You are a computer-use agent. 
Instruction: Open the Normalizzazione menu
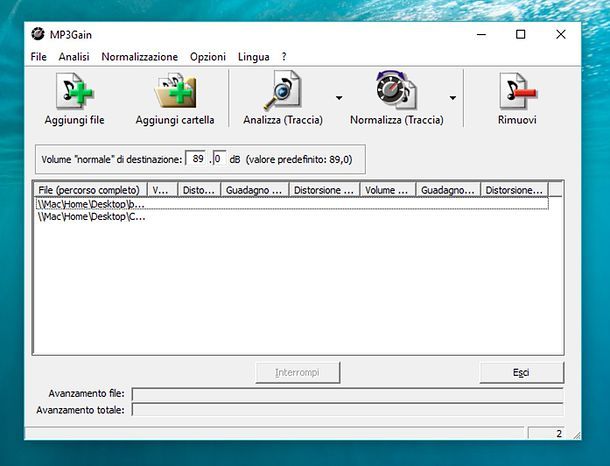(140, 57)
